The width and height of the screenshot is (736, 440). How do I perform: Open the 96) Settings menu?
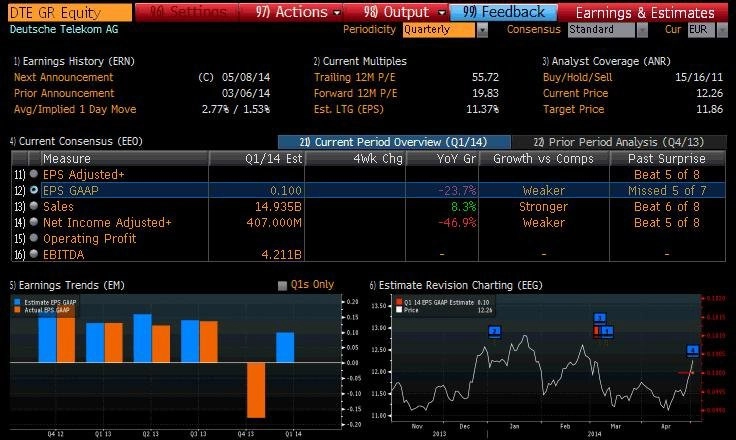pyautogui.click(x=187, y=12)
